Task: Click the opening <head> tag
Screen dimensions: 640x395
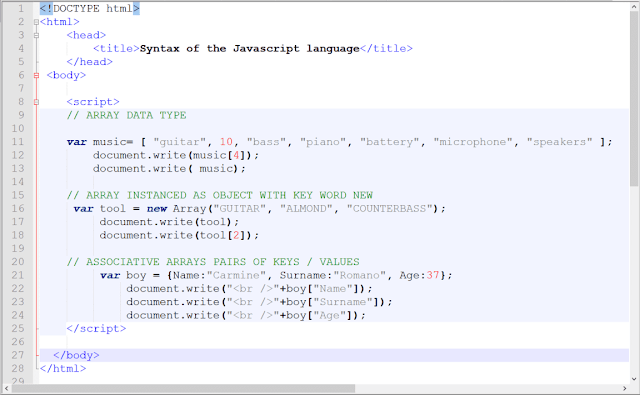Action: tap(86, 35)
